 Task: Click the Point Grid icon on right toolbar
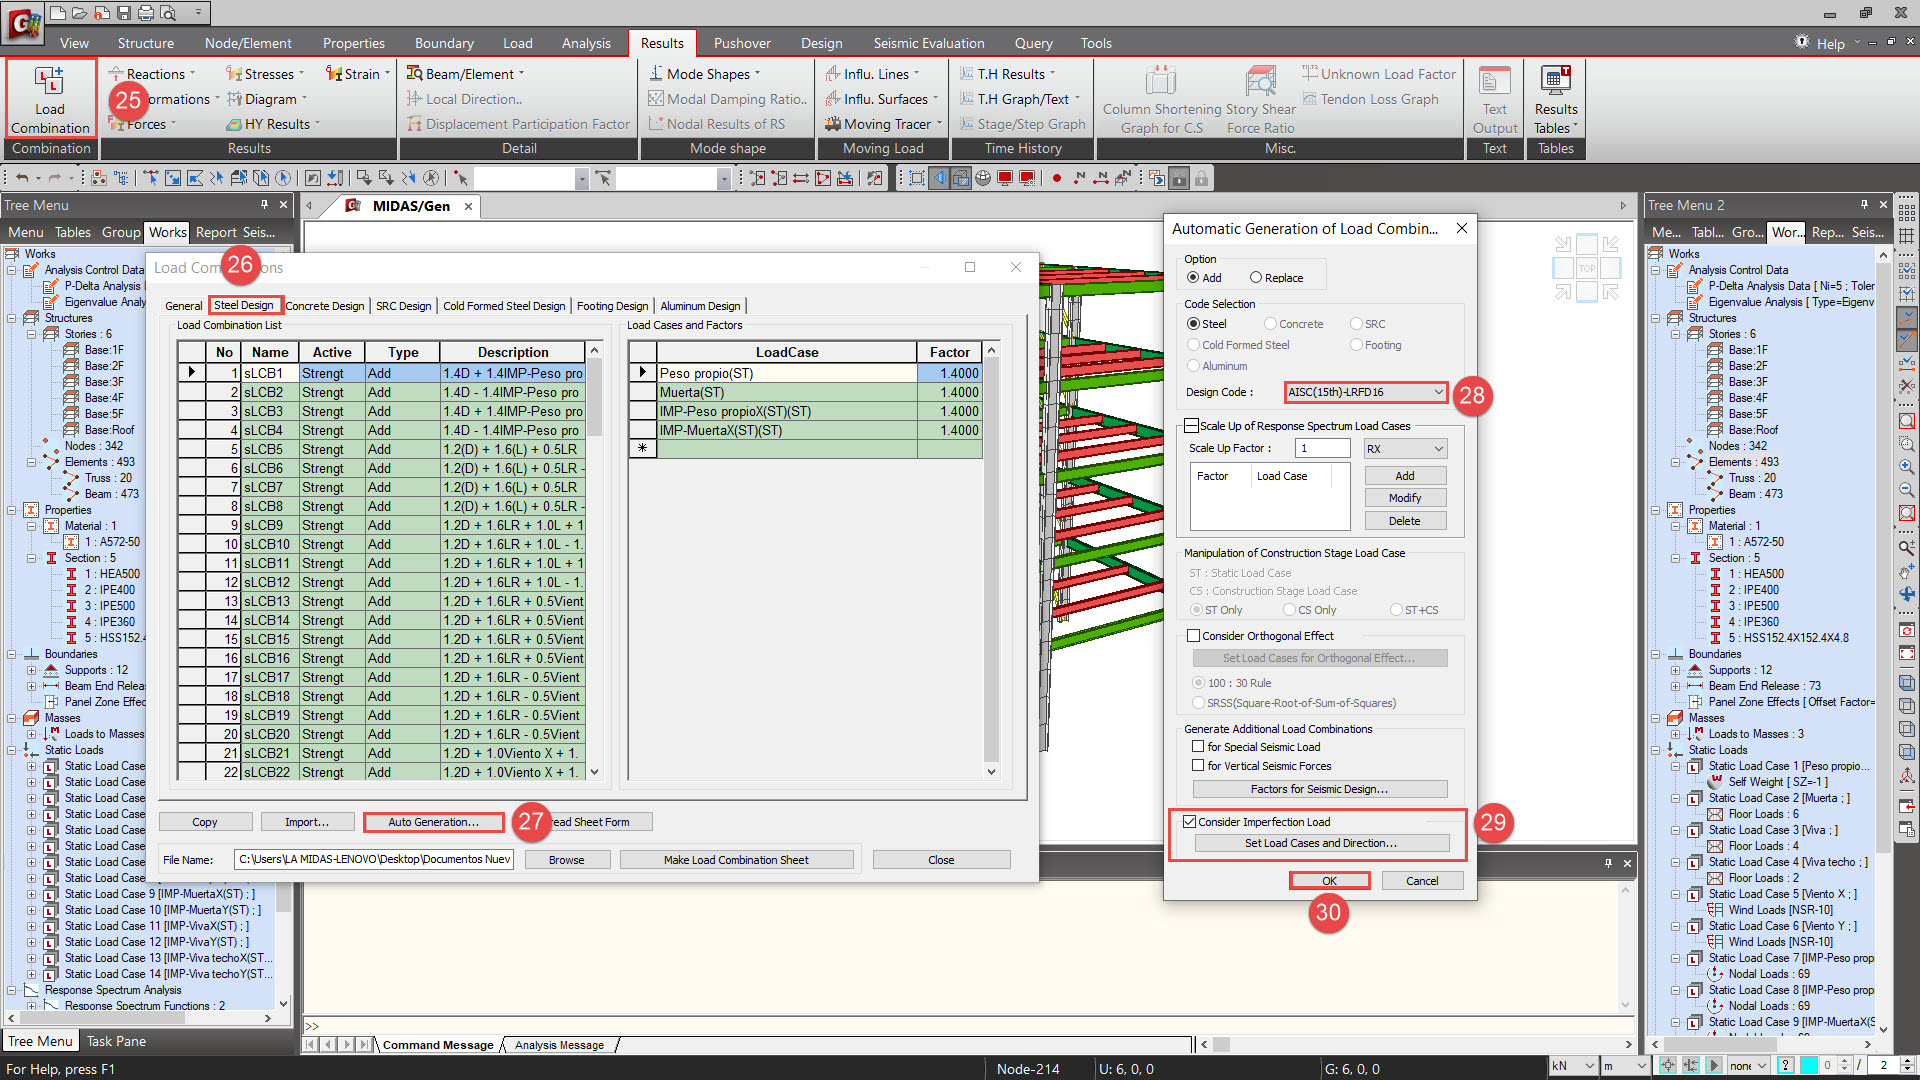1907,212
